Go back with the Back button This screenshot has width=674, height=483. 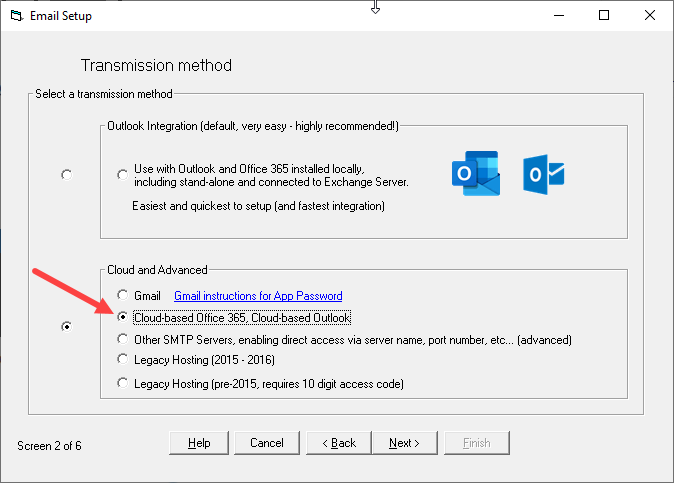coord(339,443)
